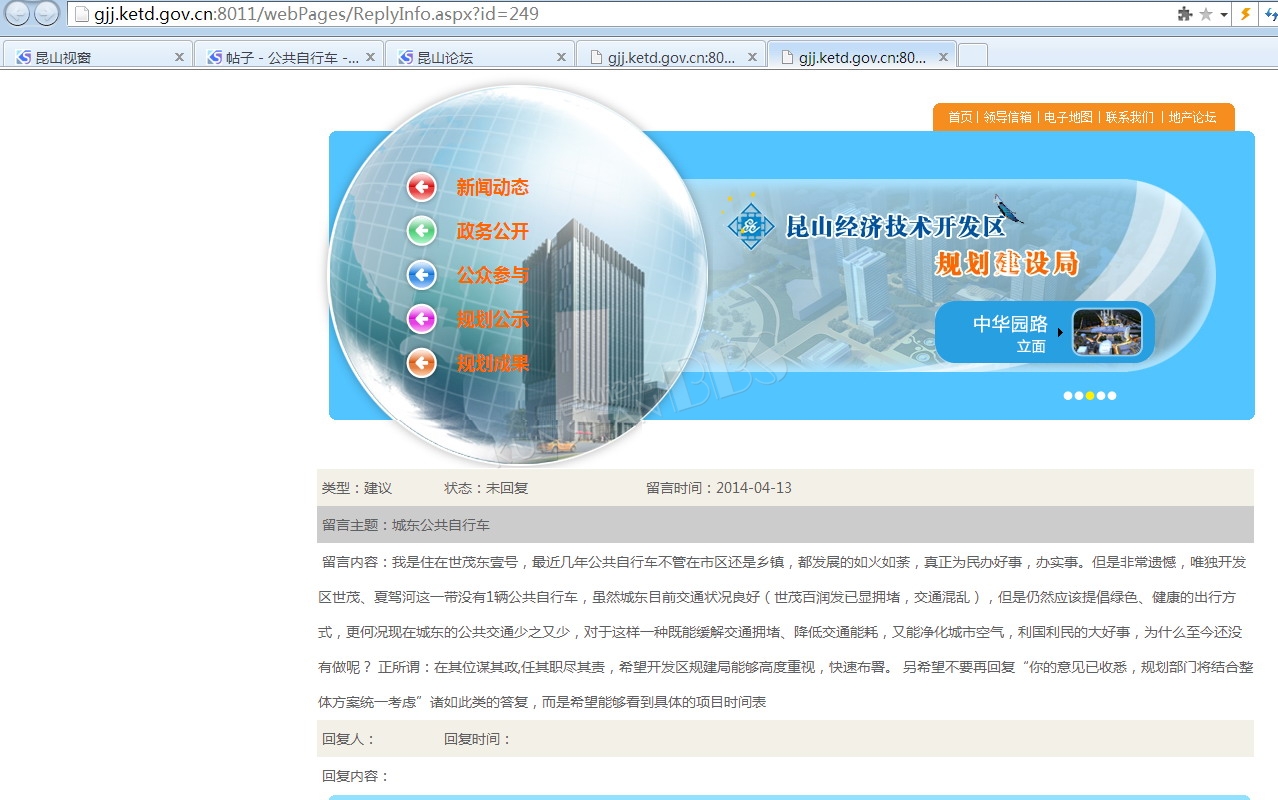This screenshot has width=1278, height=800.
Task: Click the page icon beside the URL
Action: pos(82,14)
